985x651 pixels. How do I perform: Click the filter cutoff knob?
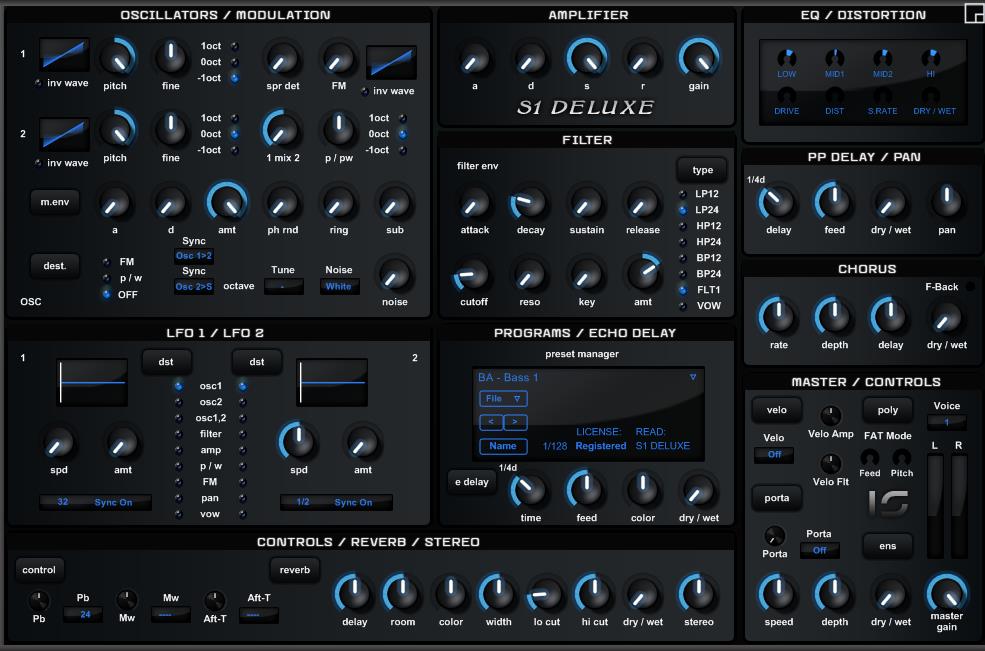[x=473, y=276]
